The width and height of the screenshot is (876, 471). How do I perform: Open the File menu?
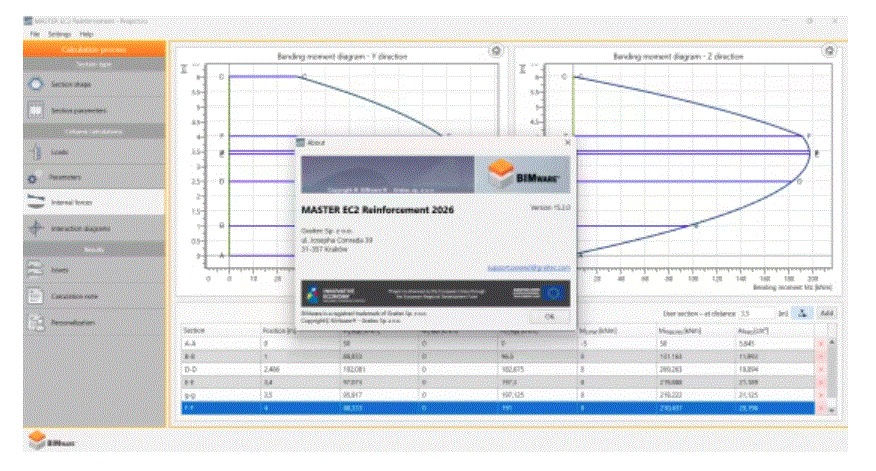tap(35, 34)
